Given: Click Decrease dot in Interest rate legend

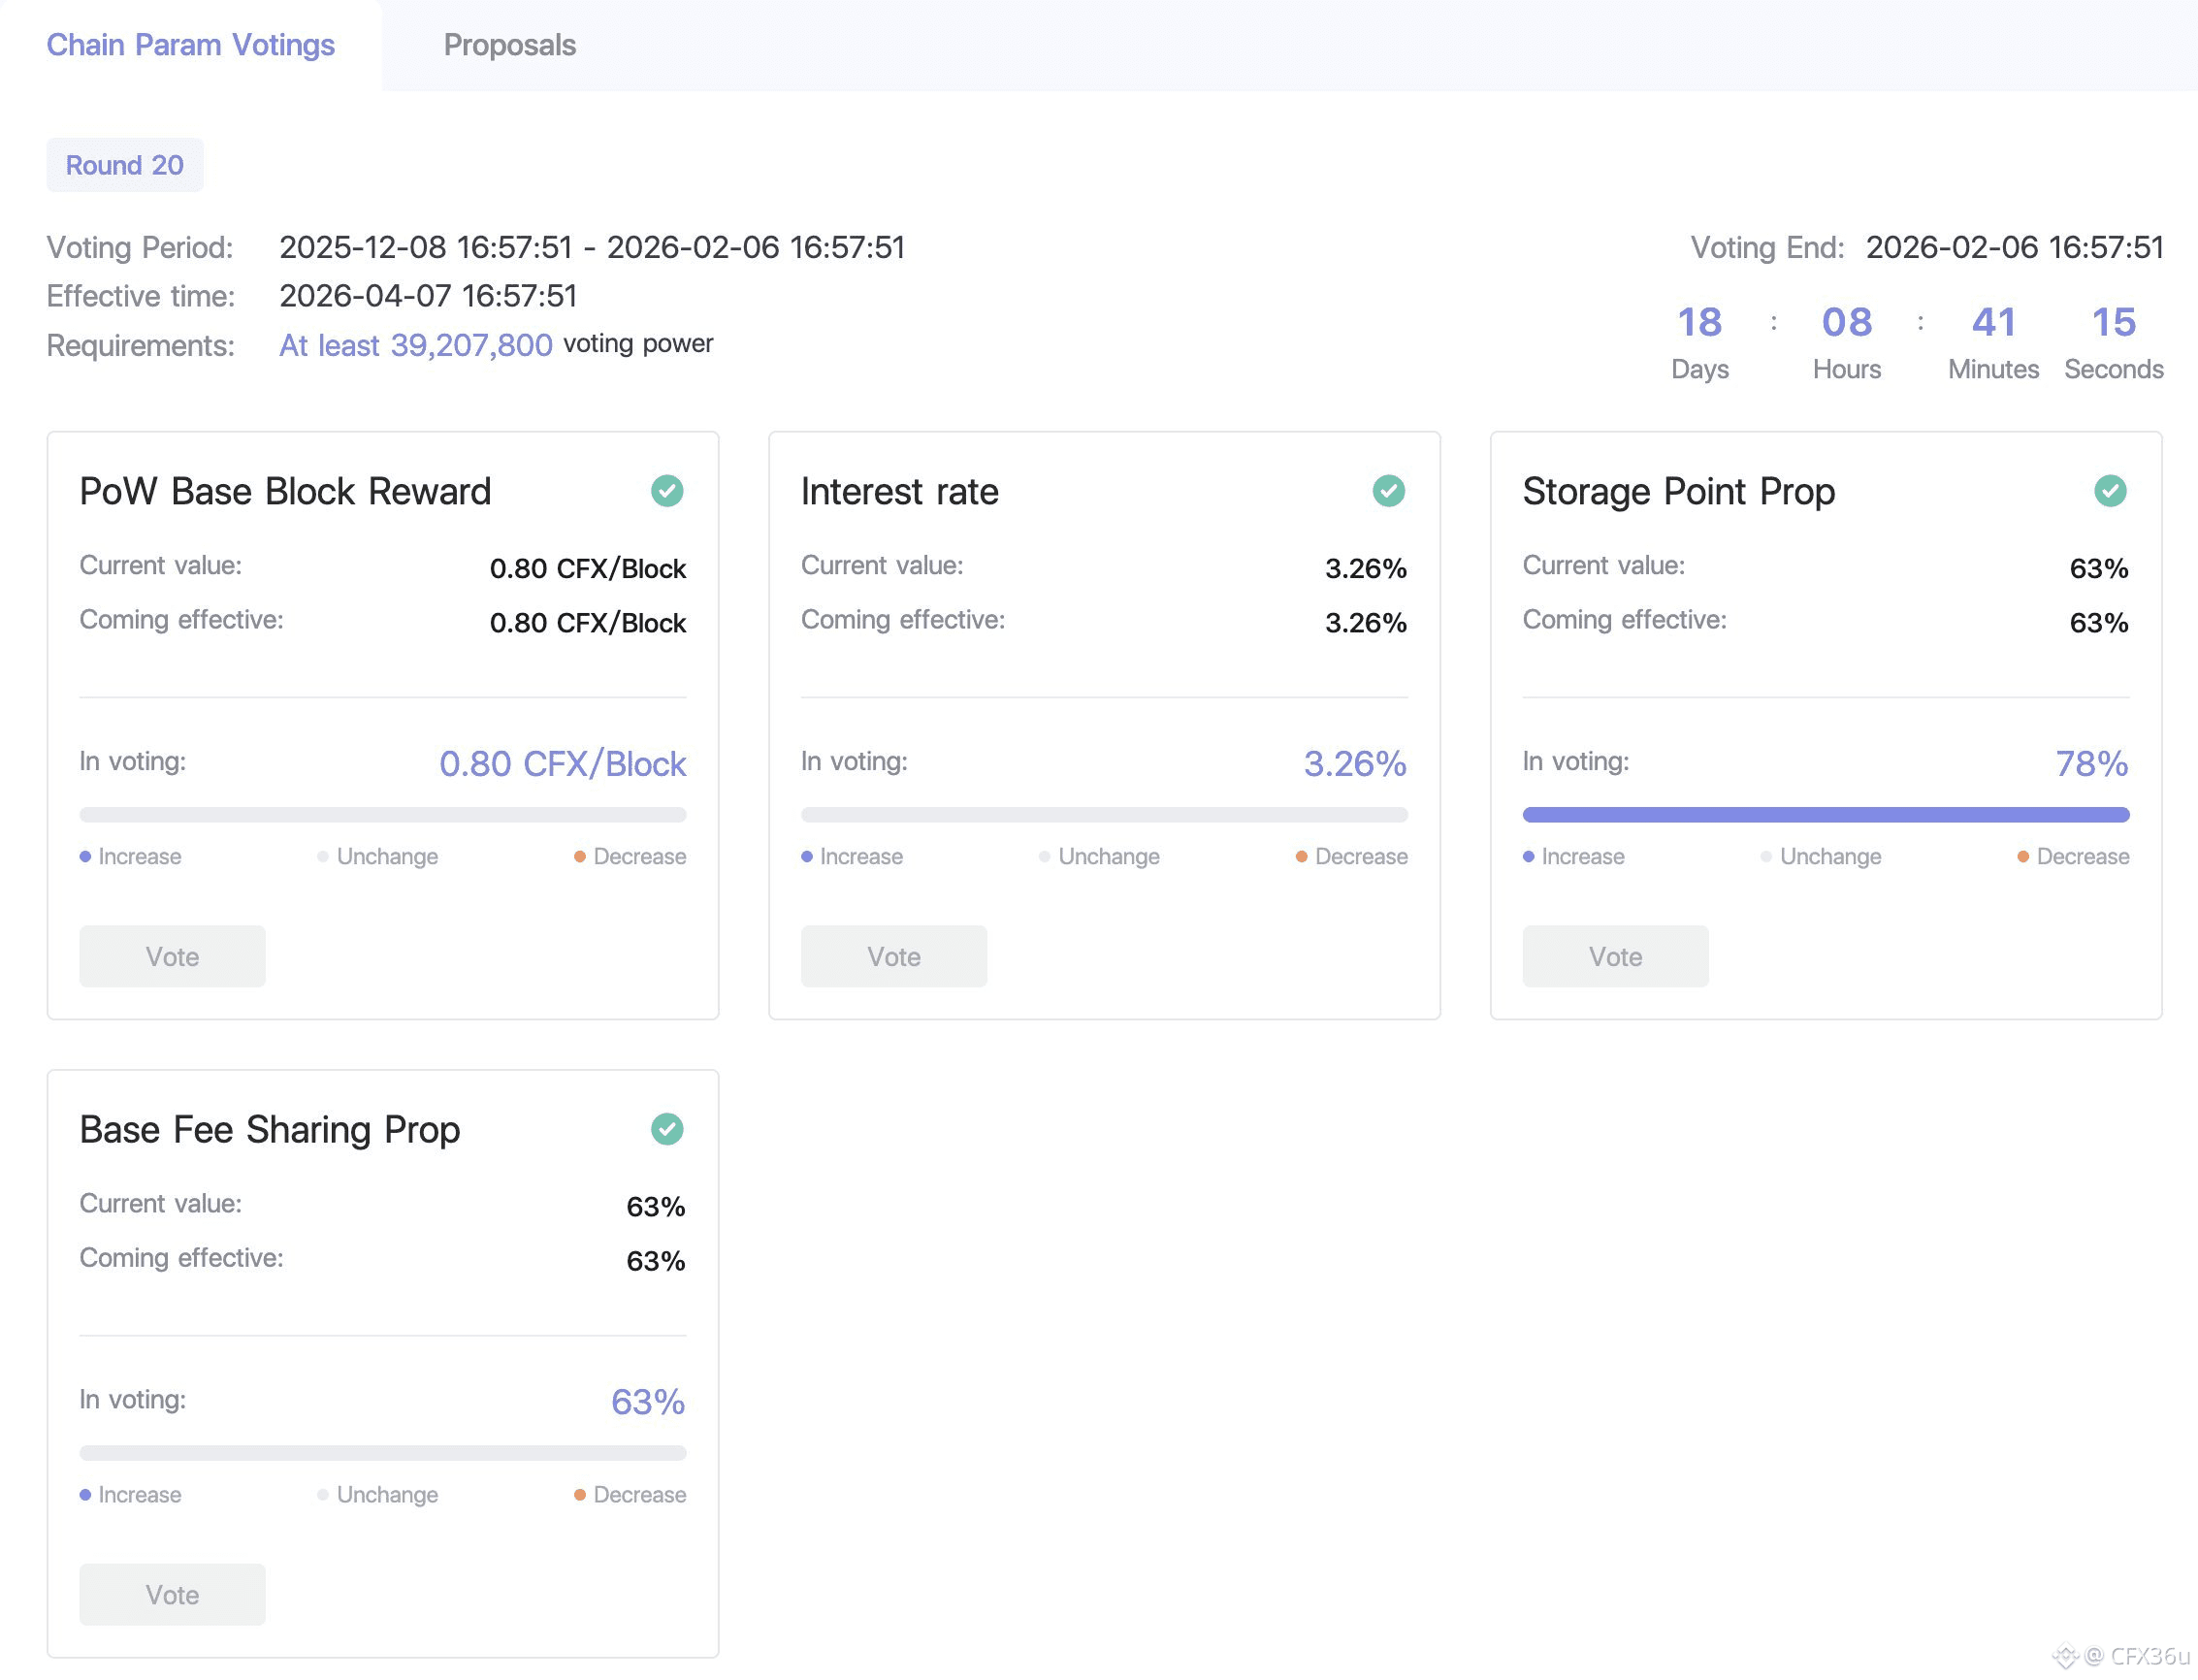Looking at the screenshot, I should (1301, 857).
